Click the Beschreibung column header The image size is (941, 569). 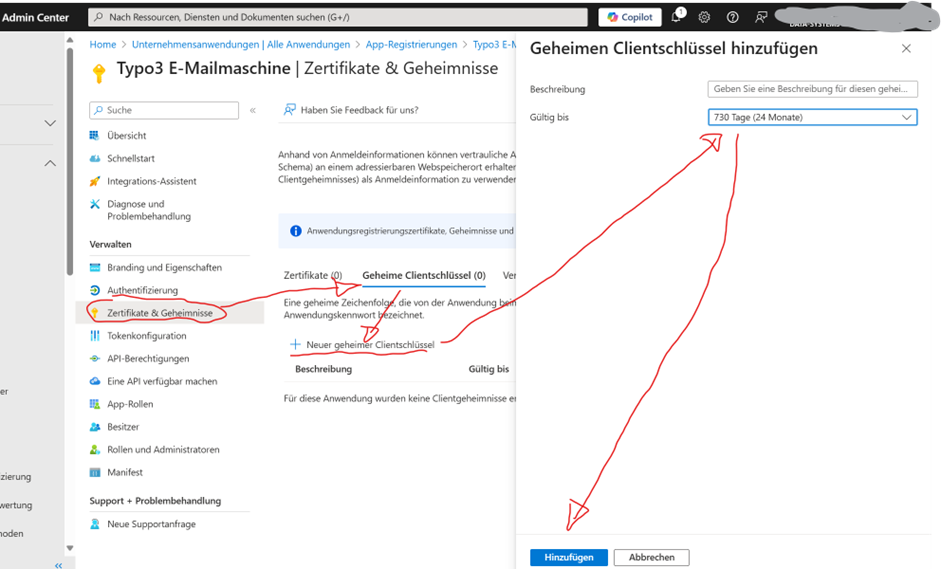(x=323, y=369)
